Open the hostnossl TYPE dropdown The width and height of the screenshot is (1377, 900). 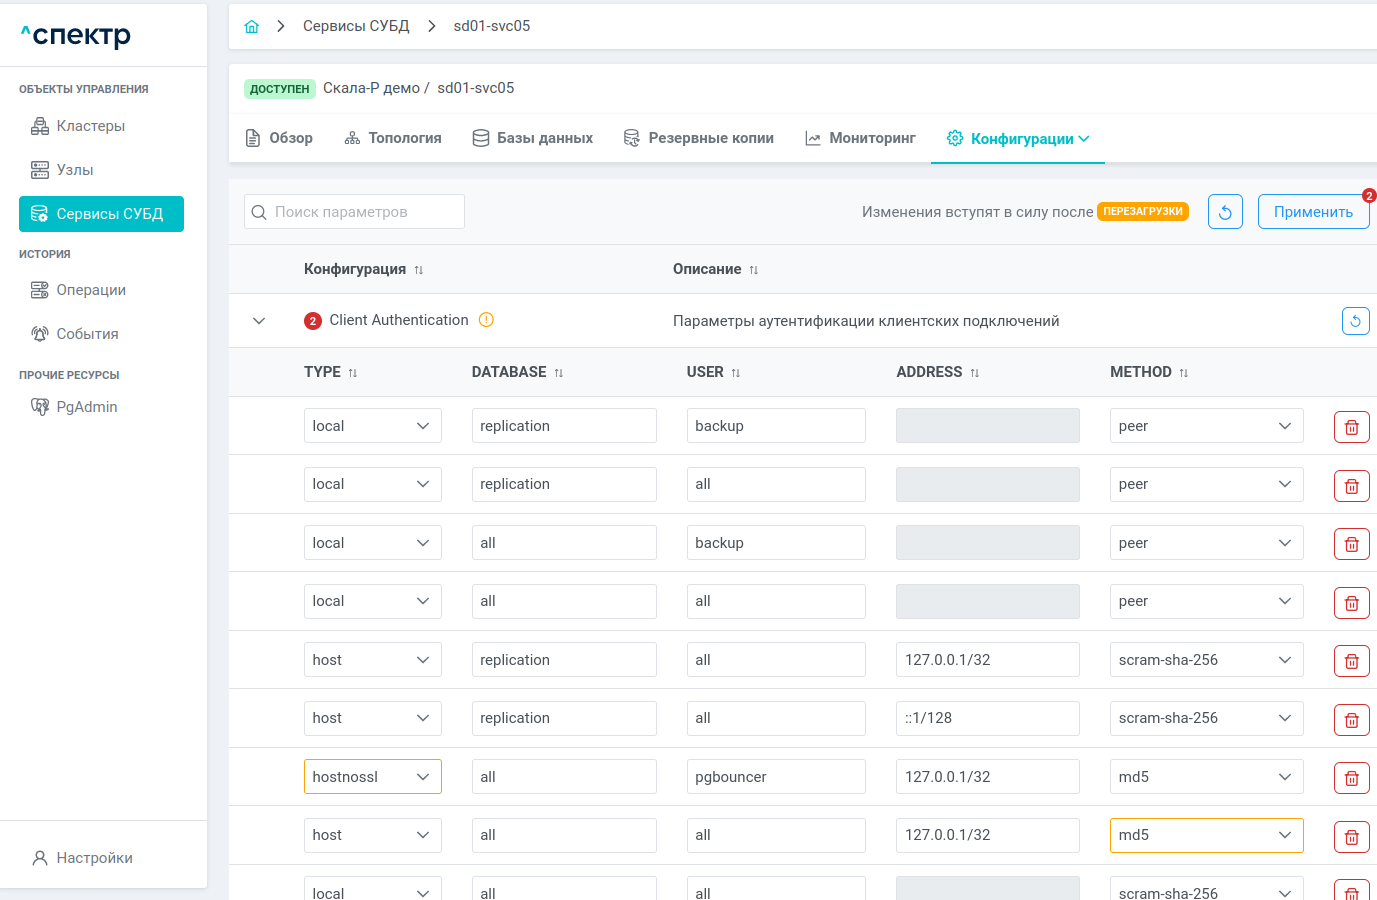372,777
